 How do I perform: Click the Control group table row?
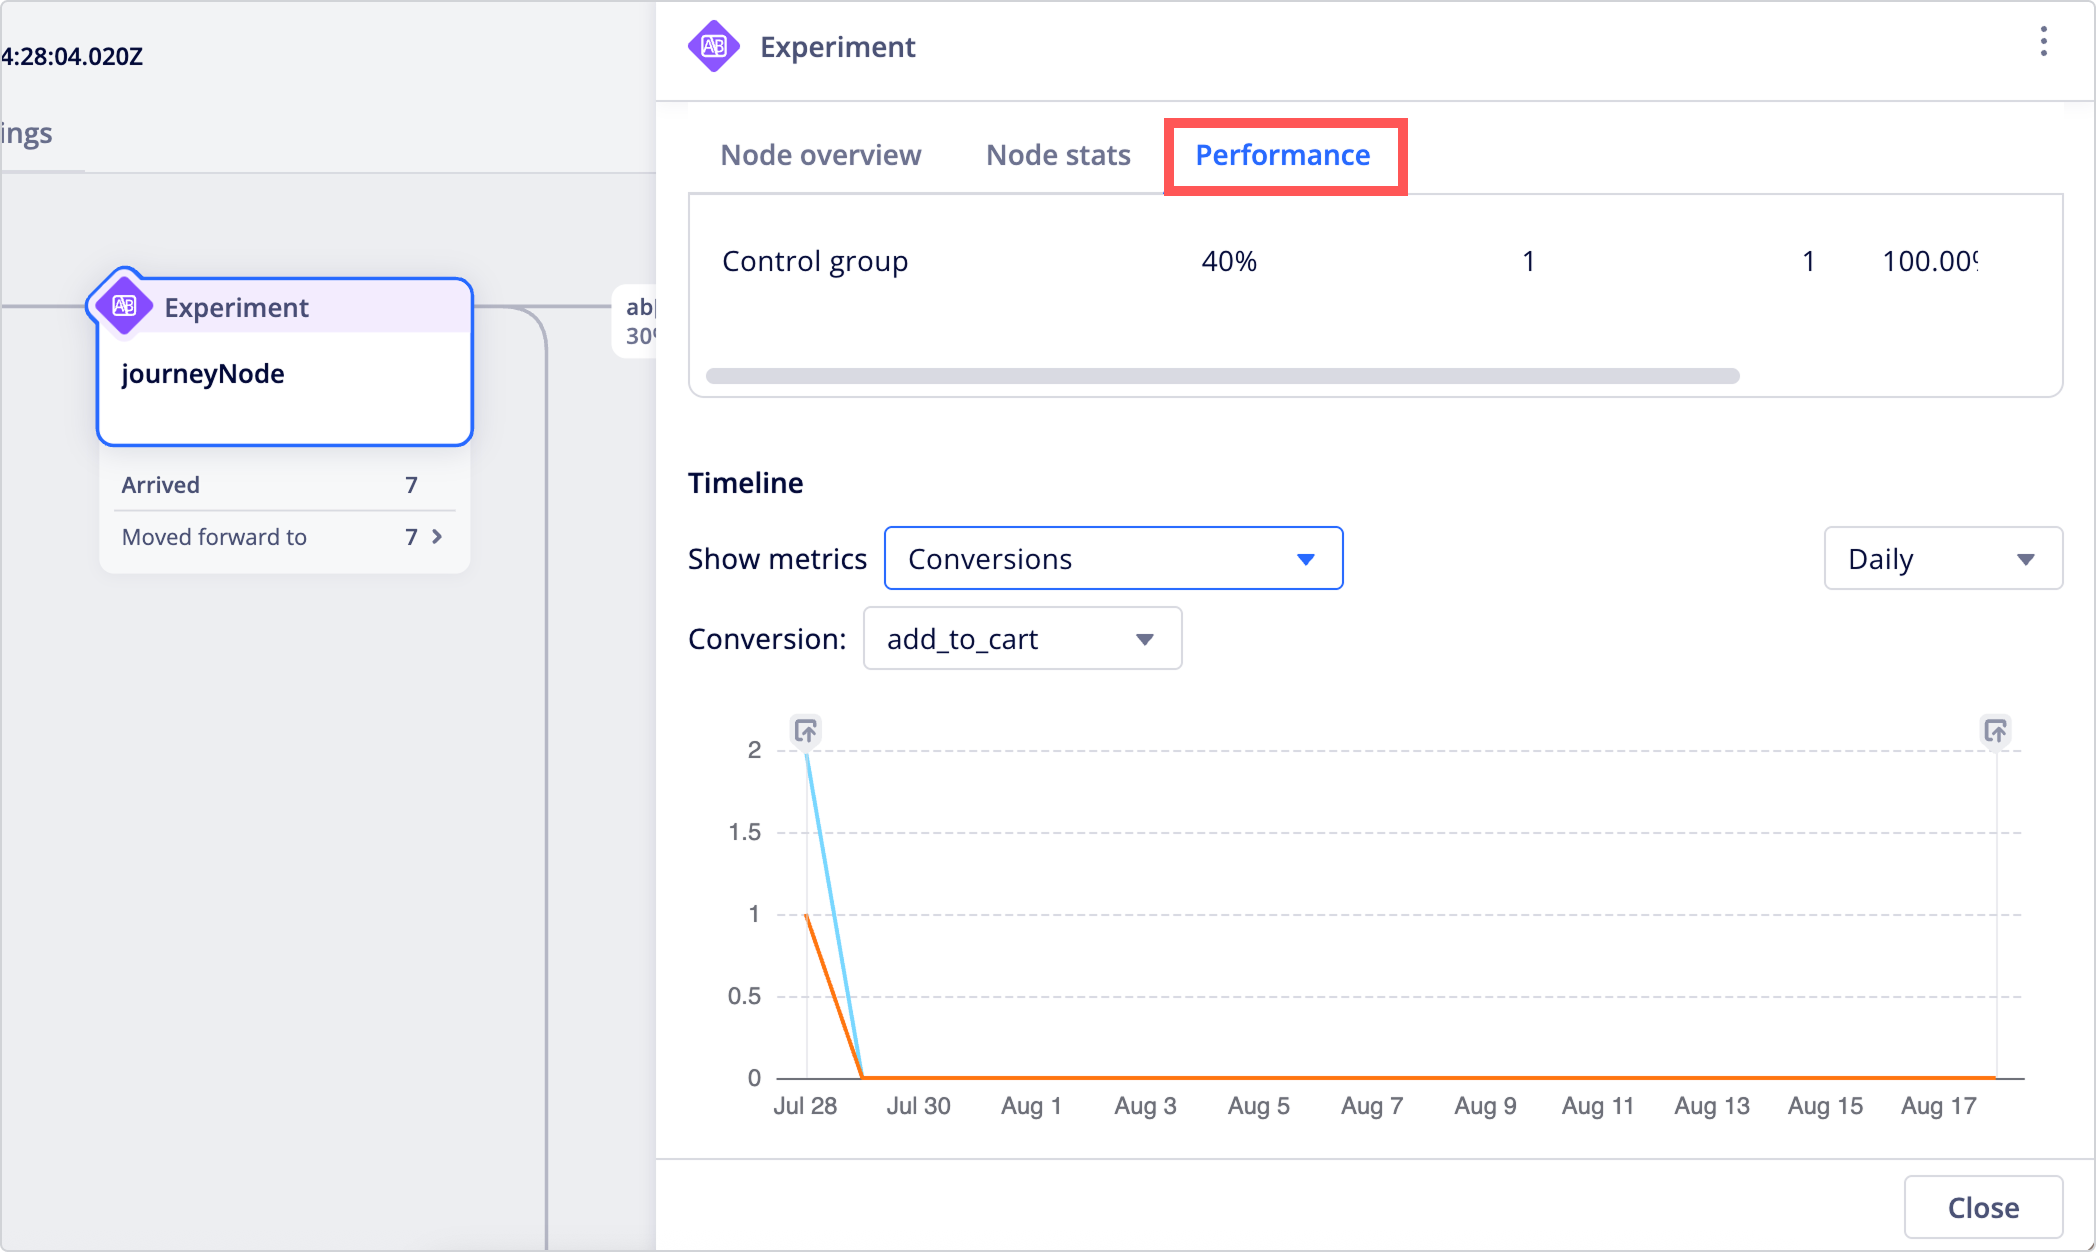pos(1375,261)
